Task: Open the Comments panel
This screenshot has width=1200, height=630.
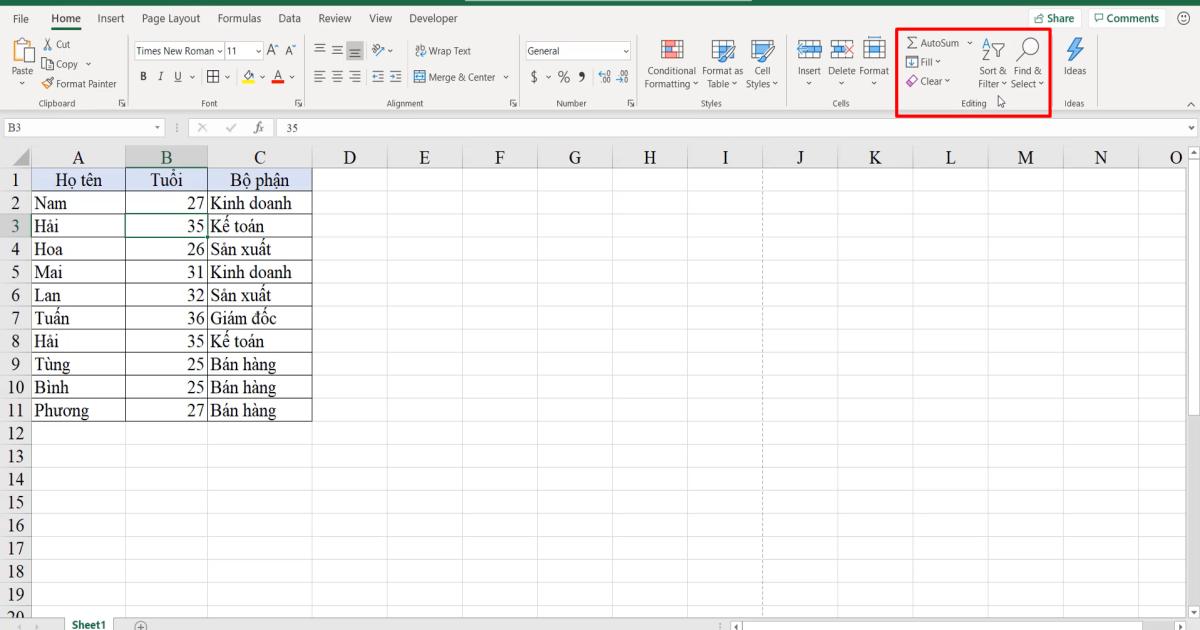Action: pos(1126,17)
